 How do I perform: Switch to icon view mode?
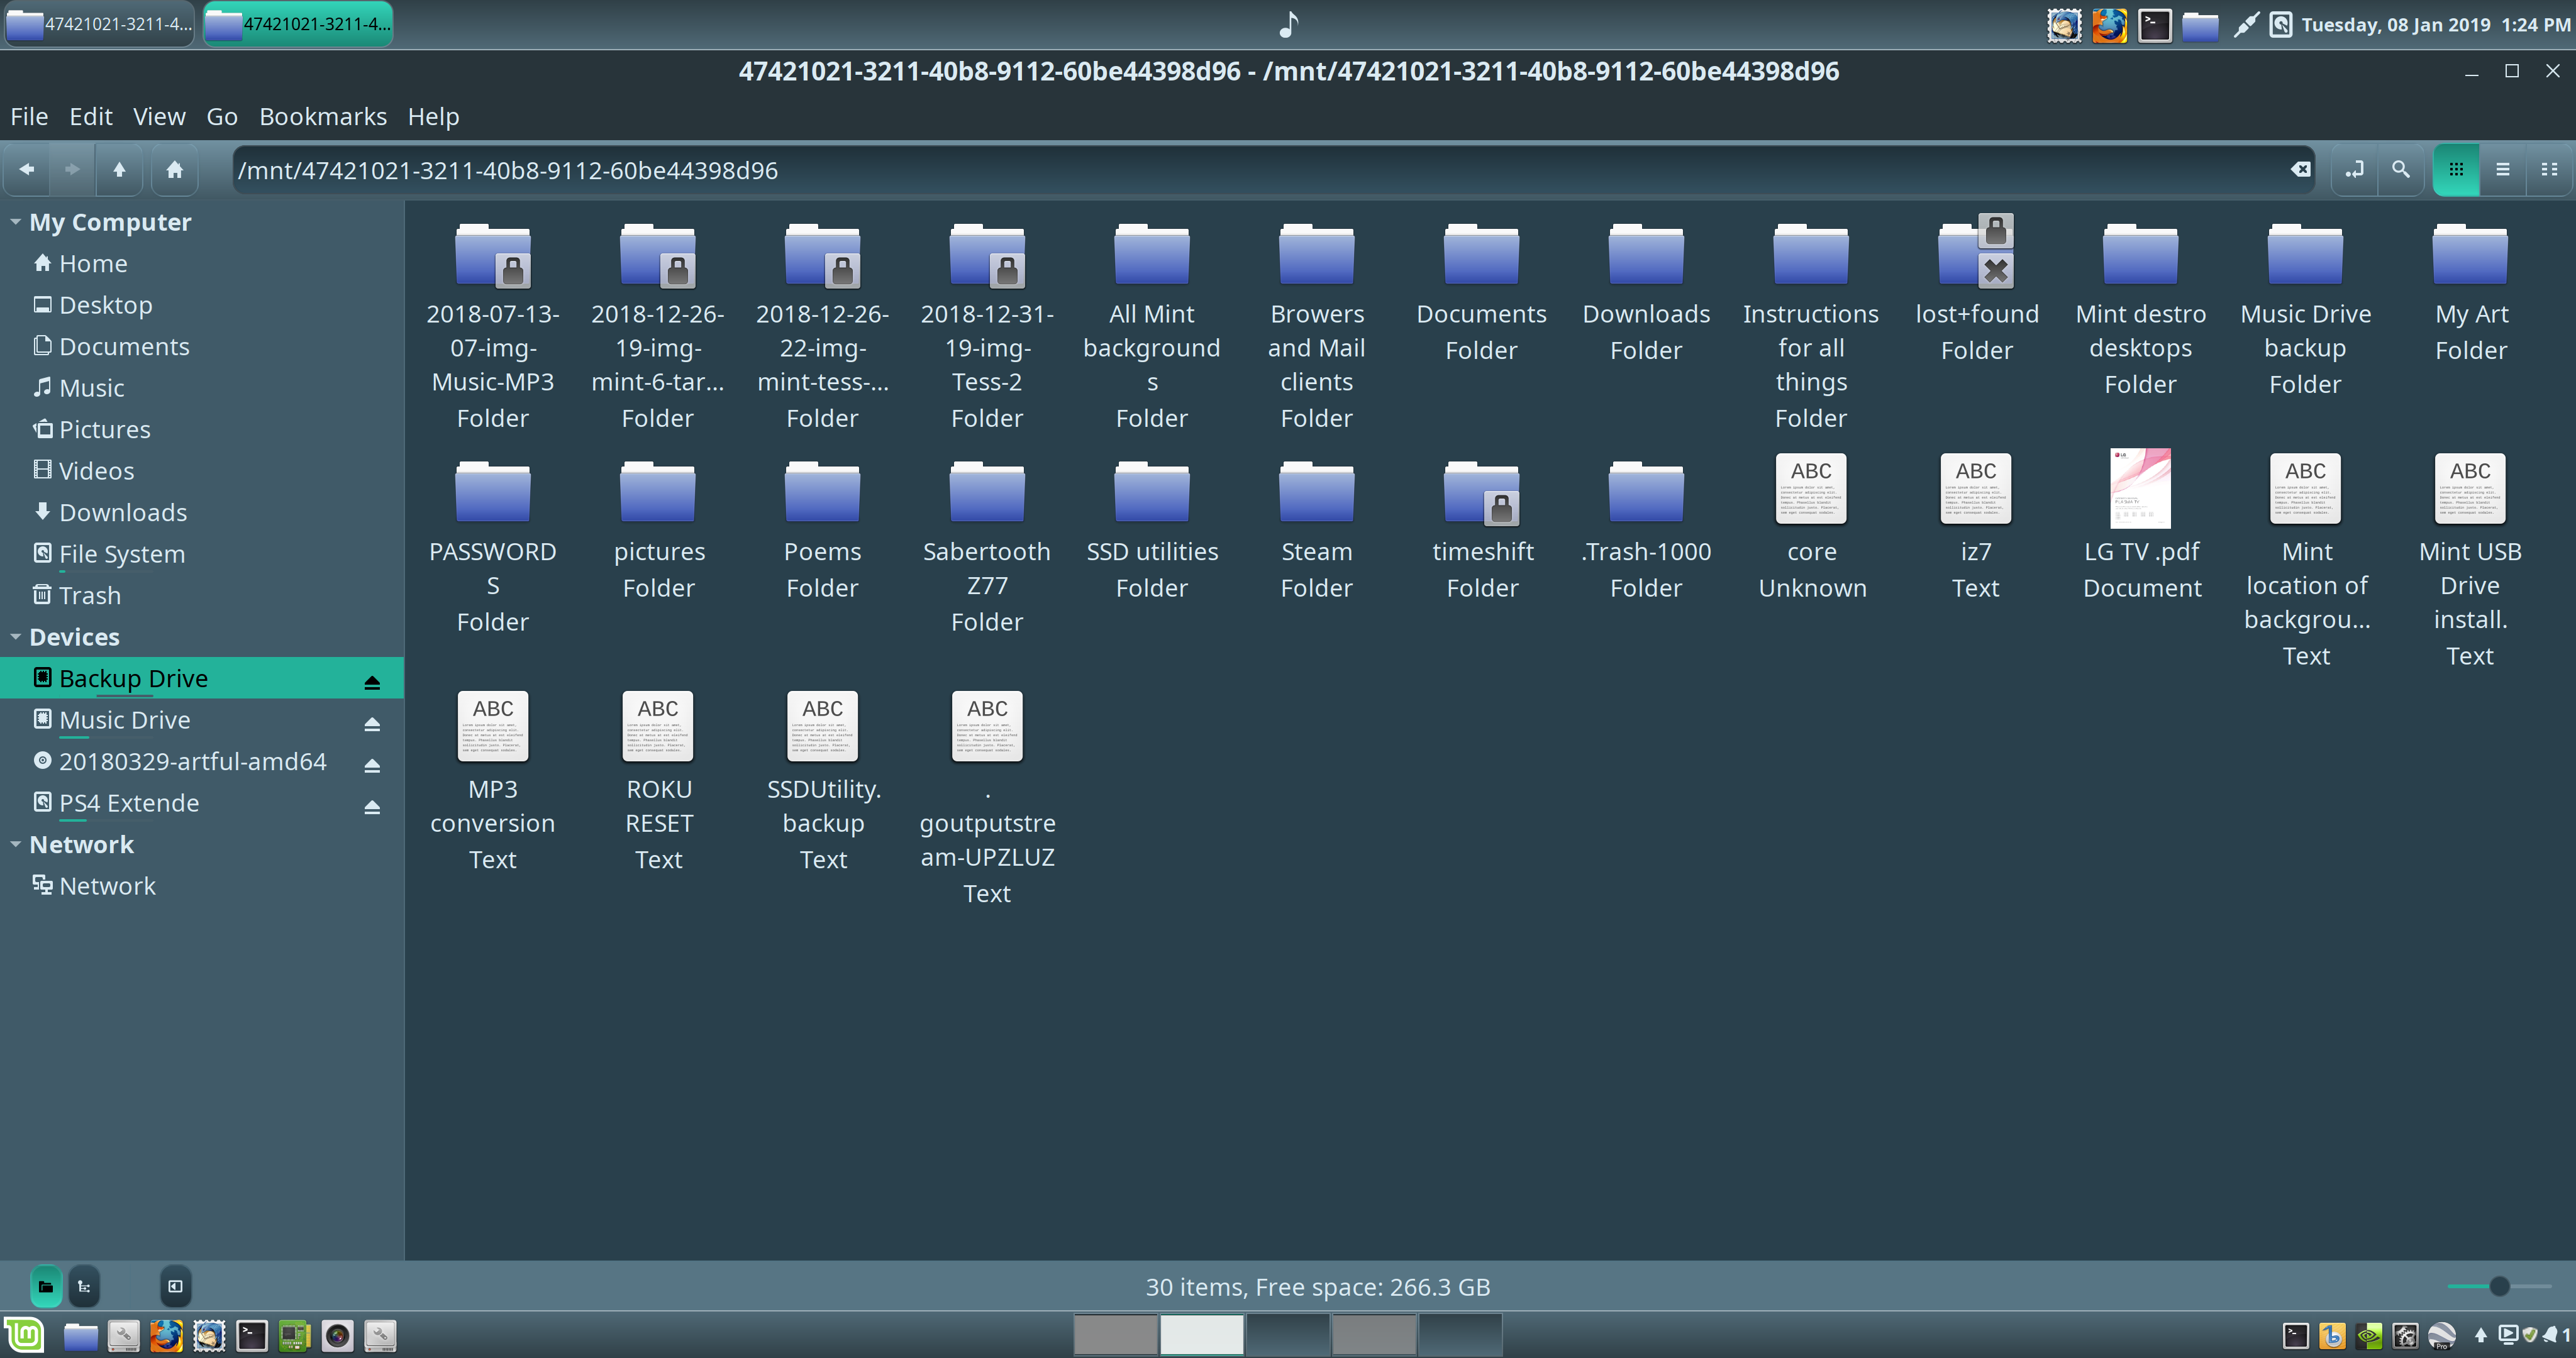(2456, 169)
